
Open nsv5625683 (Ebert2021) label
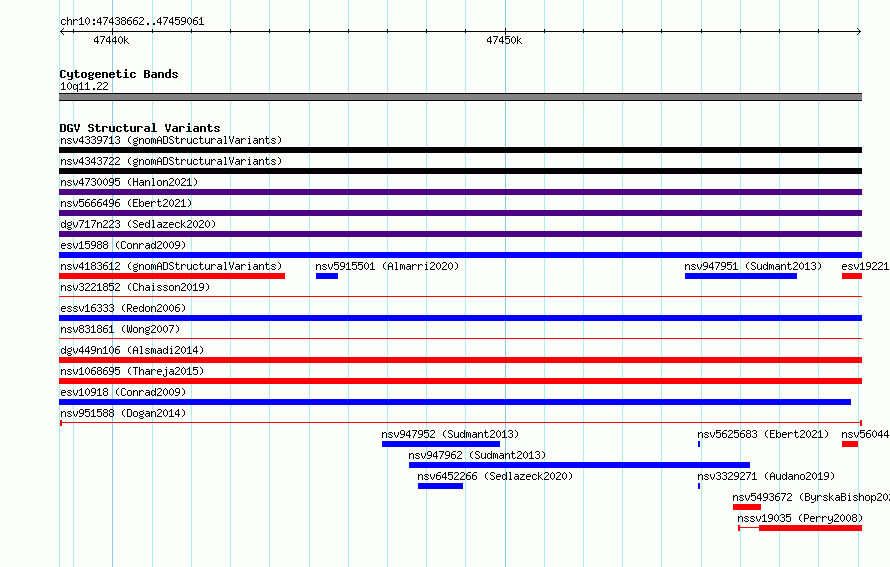coord(763,434)
